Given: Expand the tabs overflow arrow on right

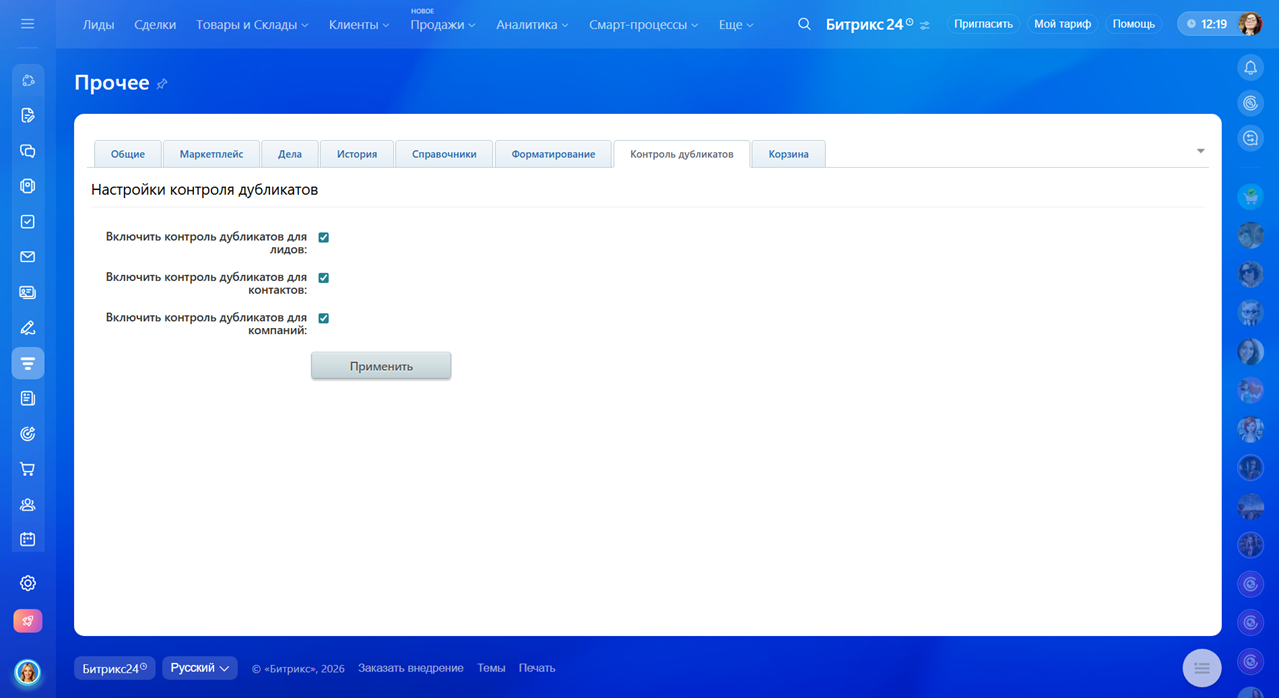Looking at the screenshot, I should [x=1200, y=151].
